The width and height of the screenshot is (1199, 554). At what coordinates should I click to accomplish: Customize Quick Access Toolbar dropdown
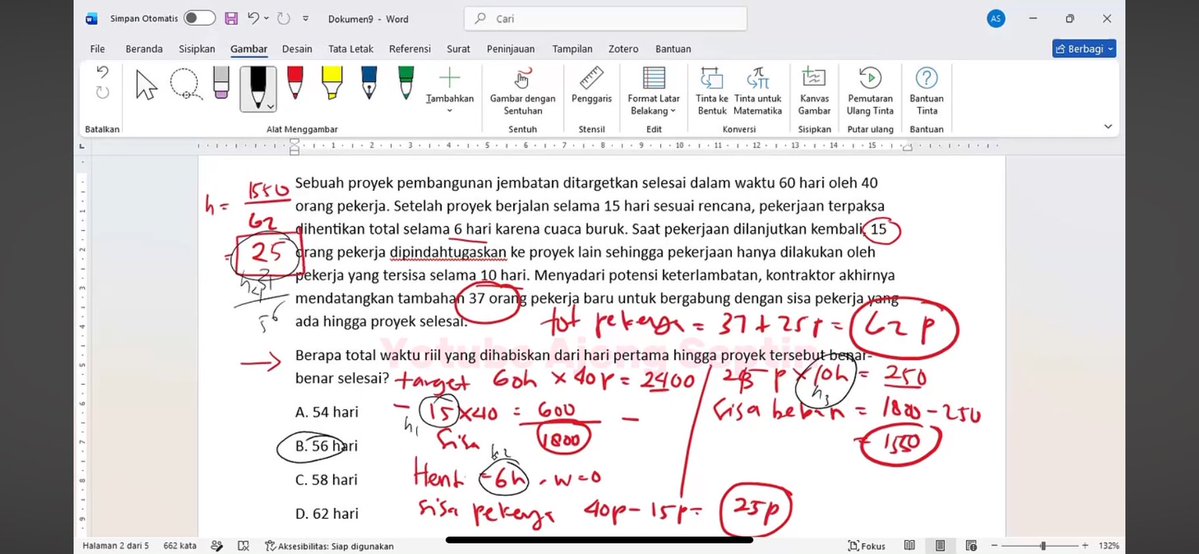(306, 18)
